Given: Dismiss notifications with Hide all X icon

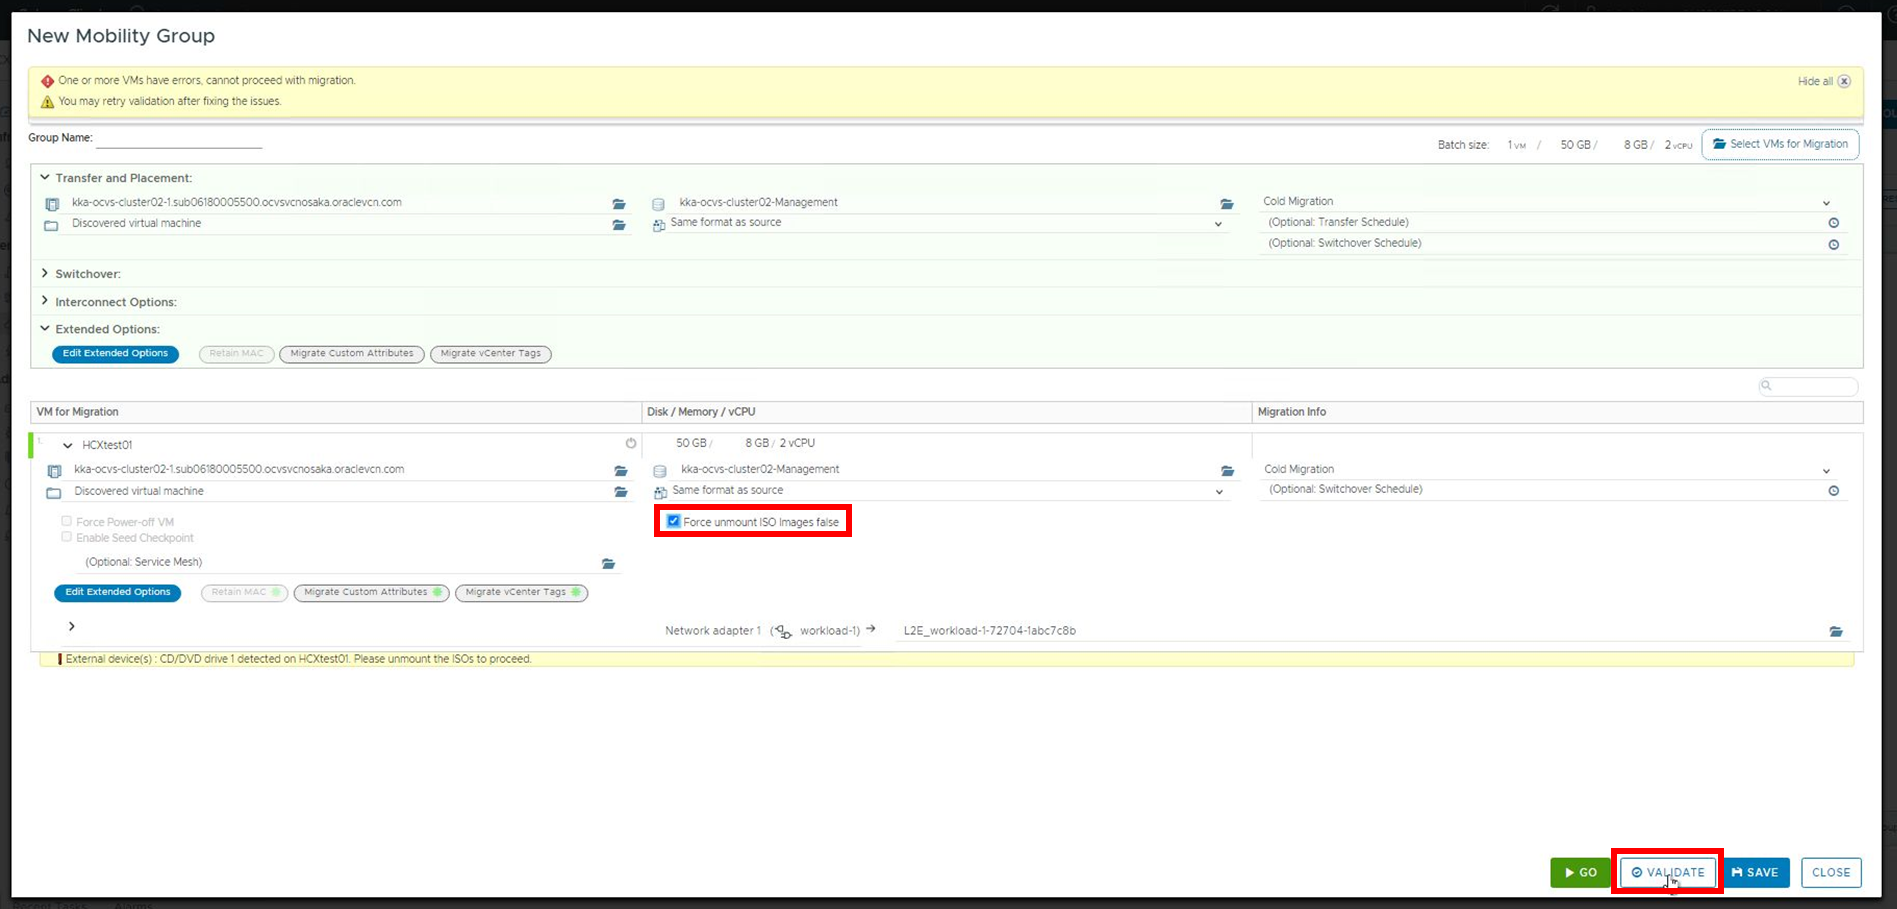Looking at the screenshot, I should pos(1844,82).
